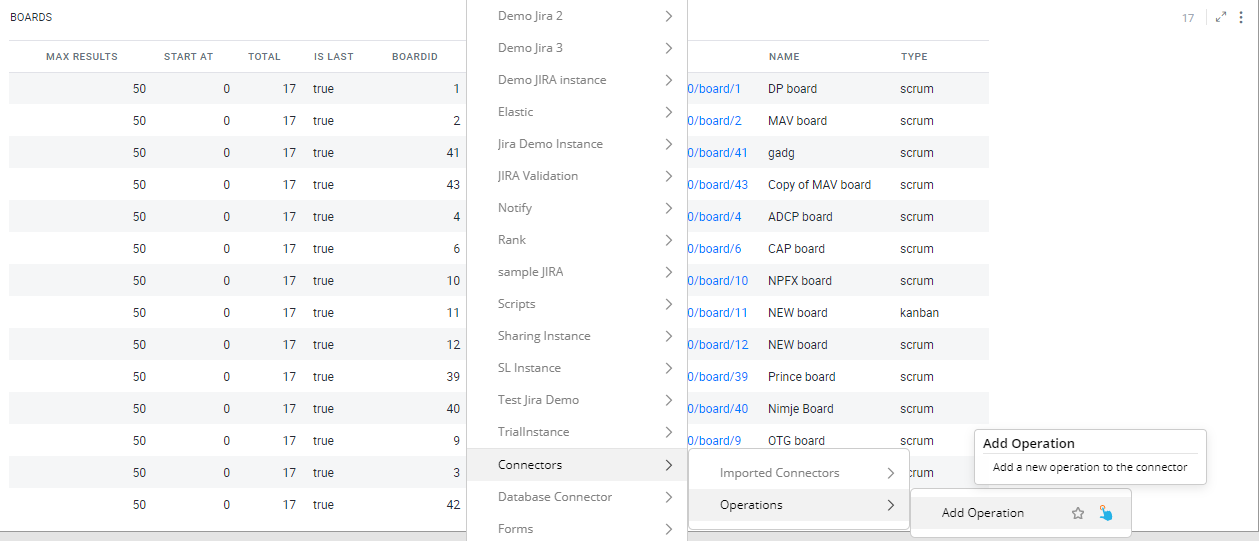Click the TYPE column header
This screenshot has height=541, width=1259.
pos(914,57)
